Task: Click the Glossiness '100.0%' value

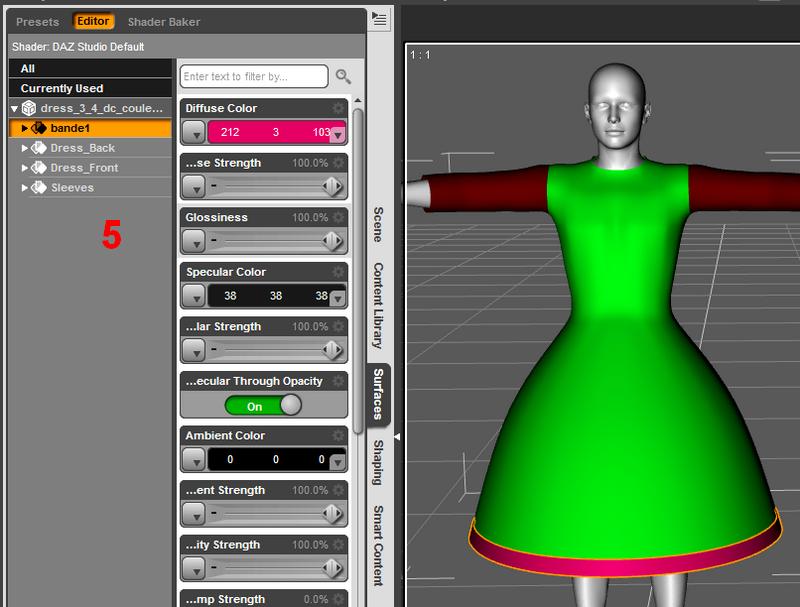Action: click(310, 218)
